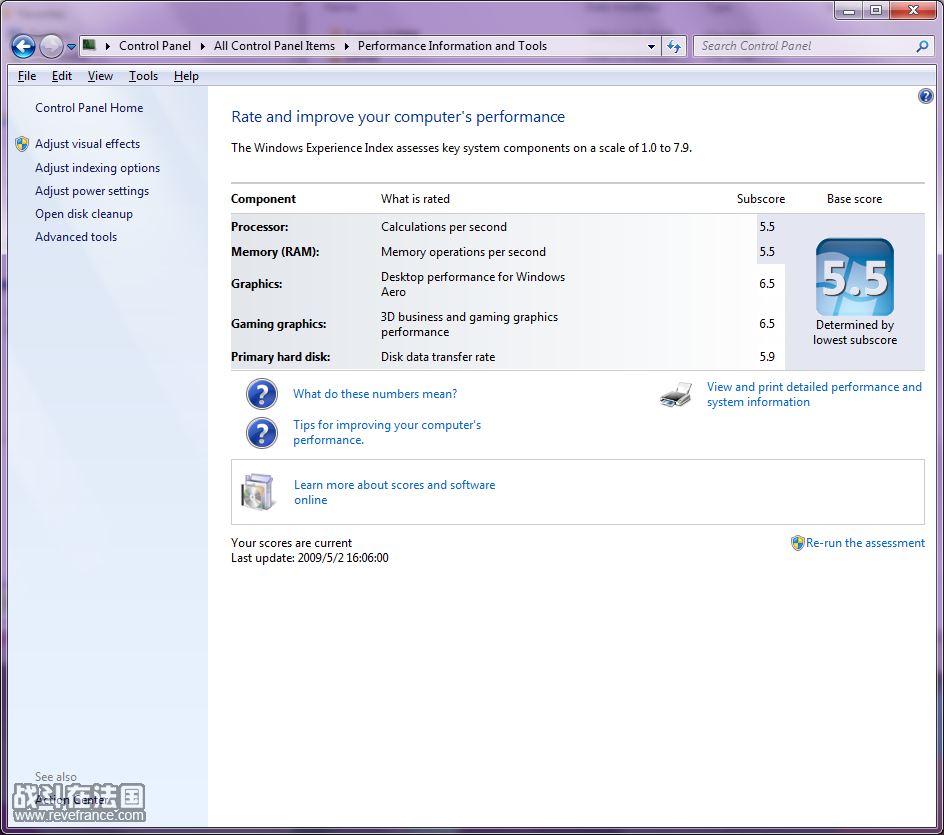Expand the arrow after Control Panel breadcrumb
Viewport: 944px width, 835px height.
[202, 46]
